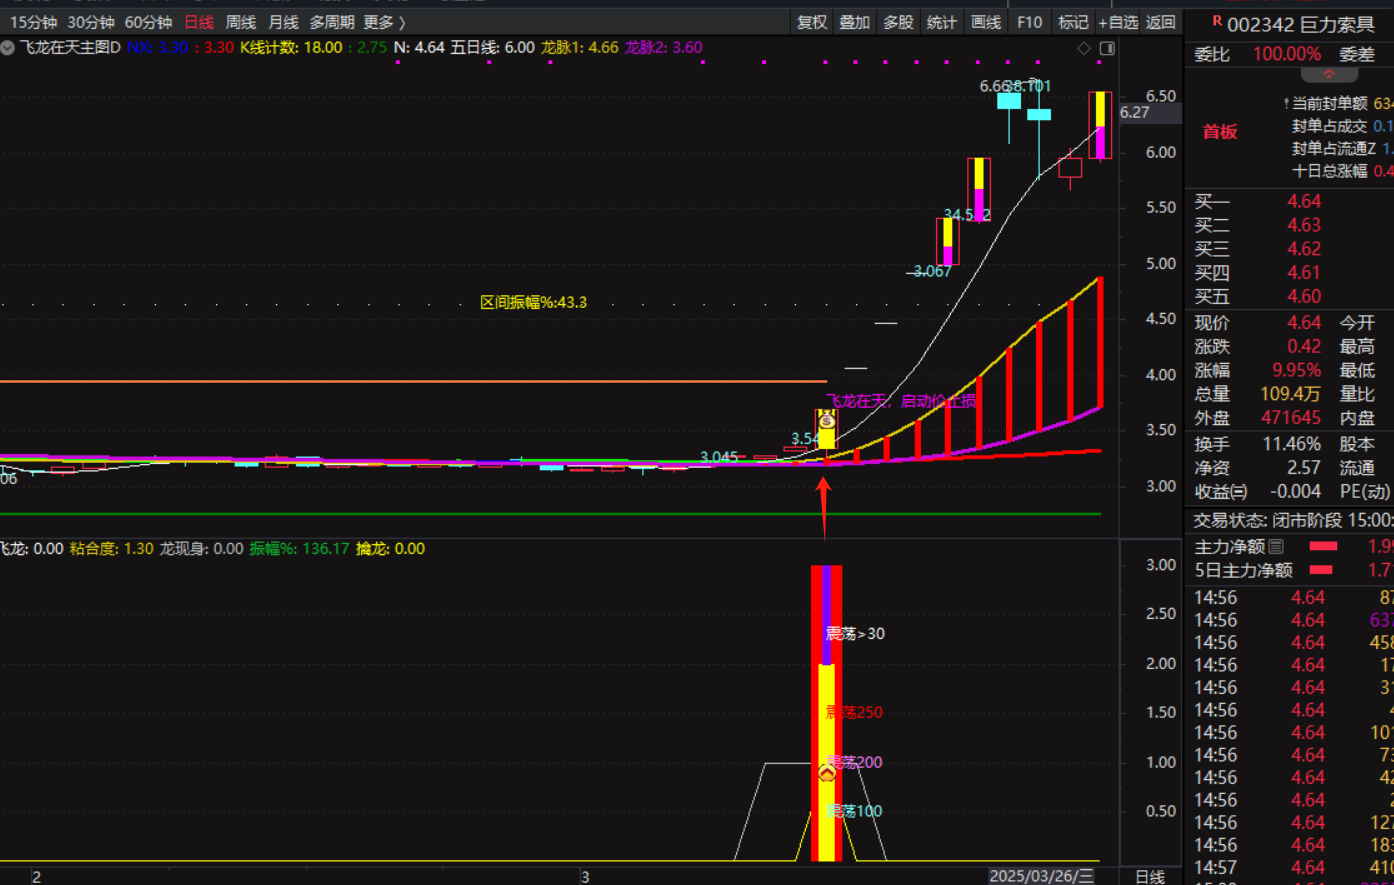The height and width of the screenshot is (885, 1394).
Task: Open F10 company information
Action: coord(1030,22)
